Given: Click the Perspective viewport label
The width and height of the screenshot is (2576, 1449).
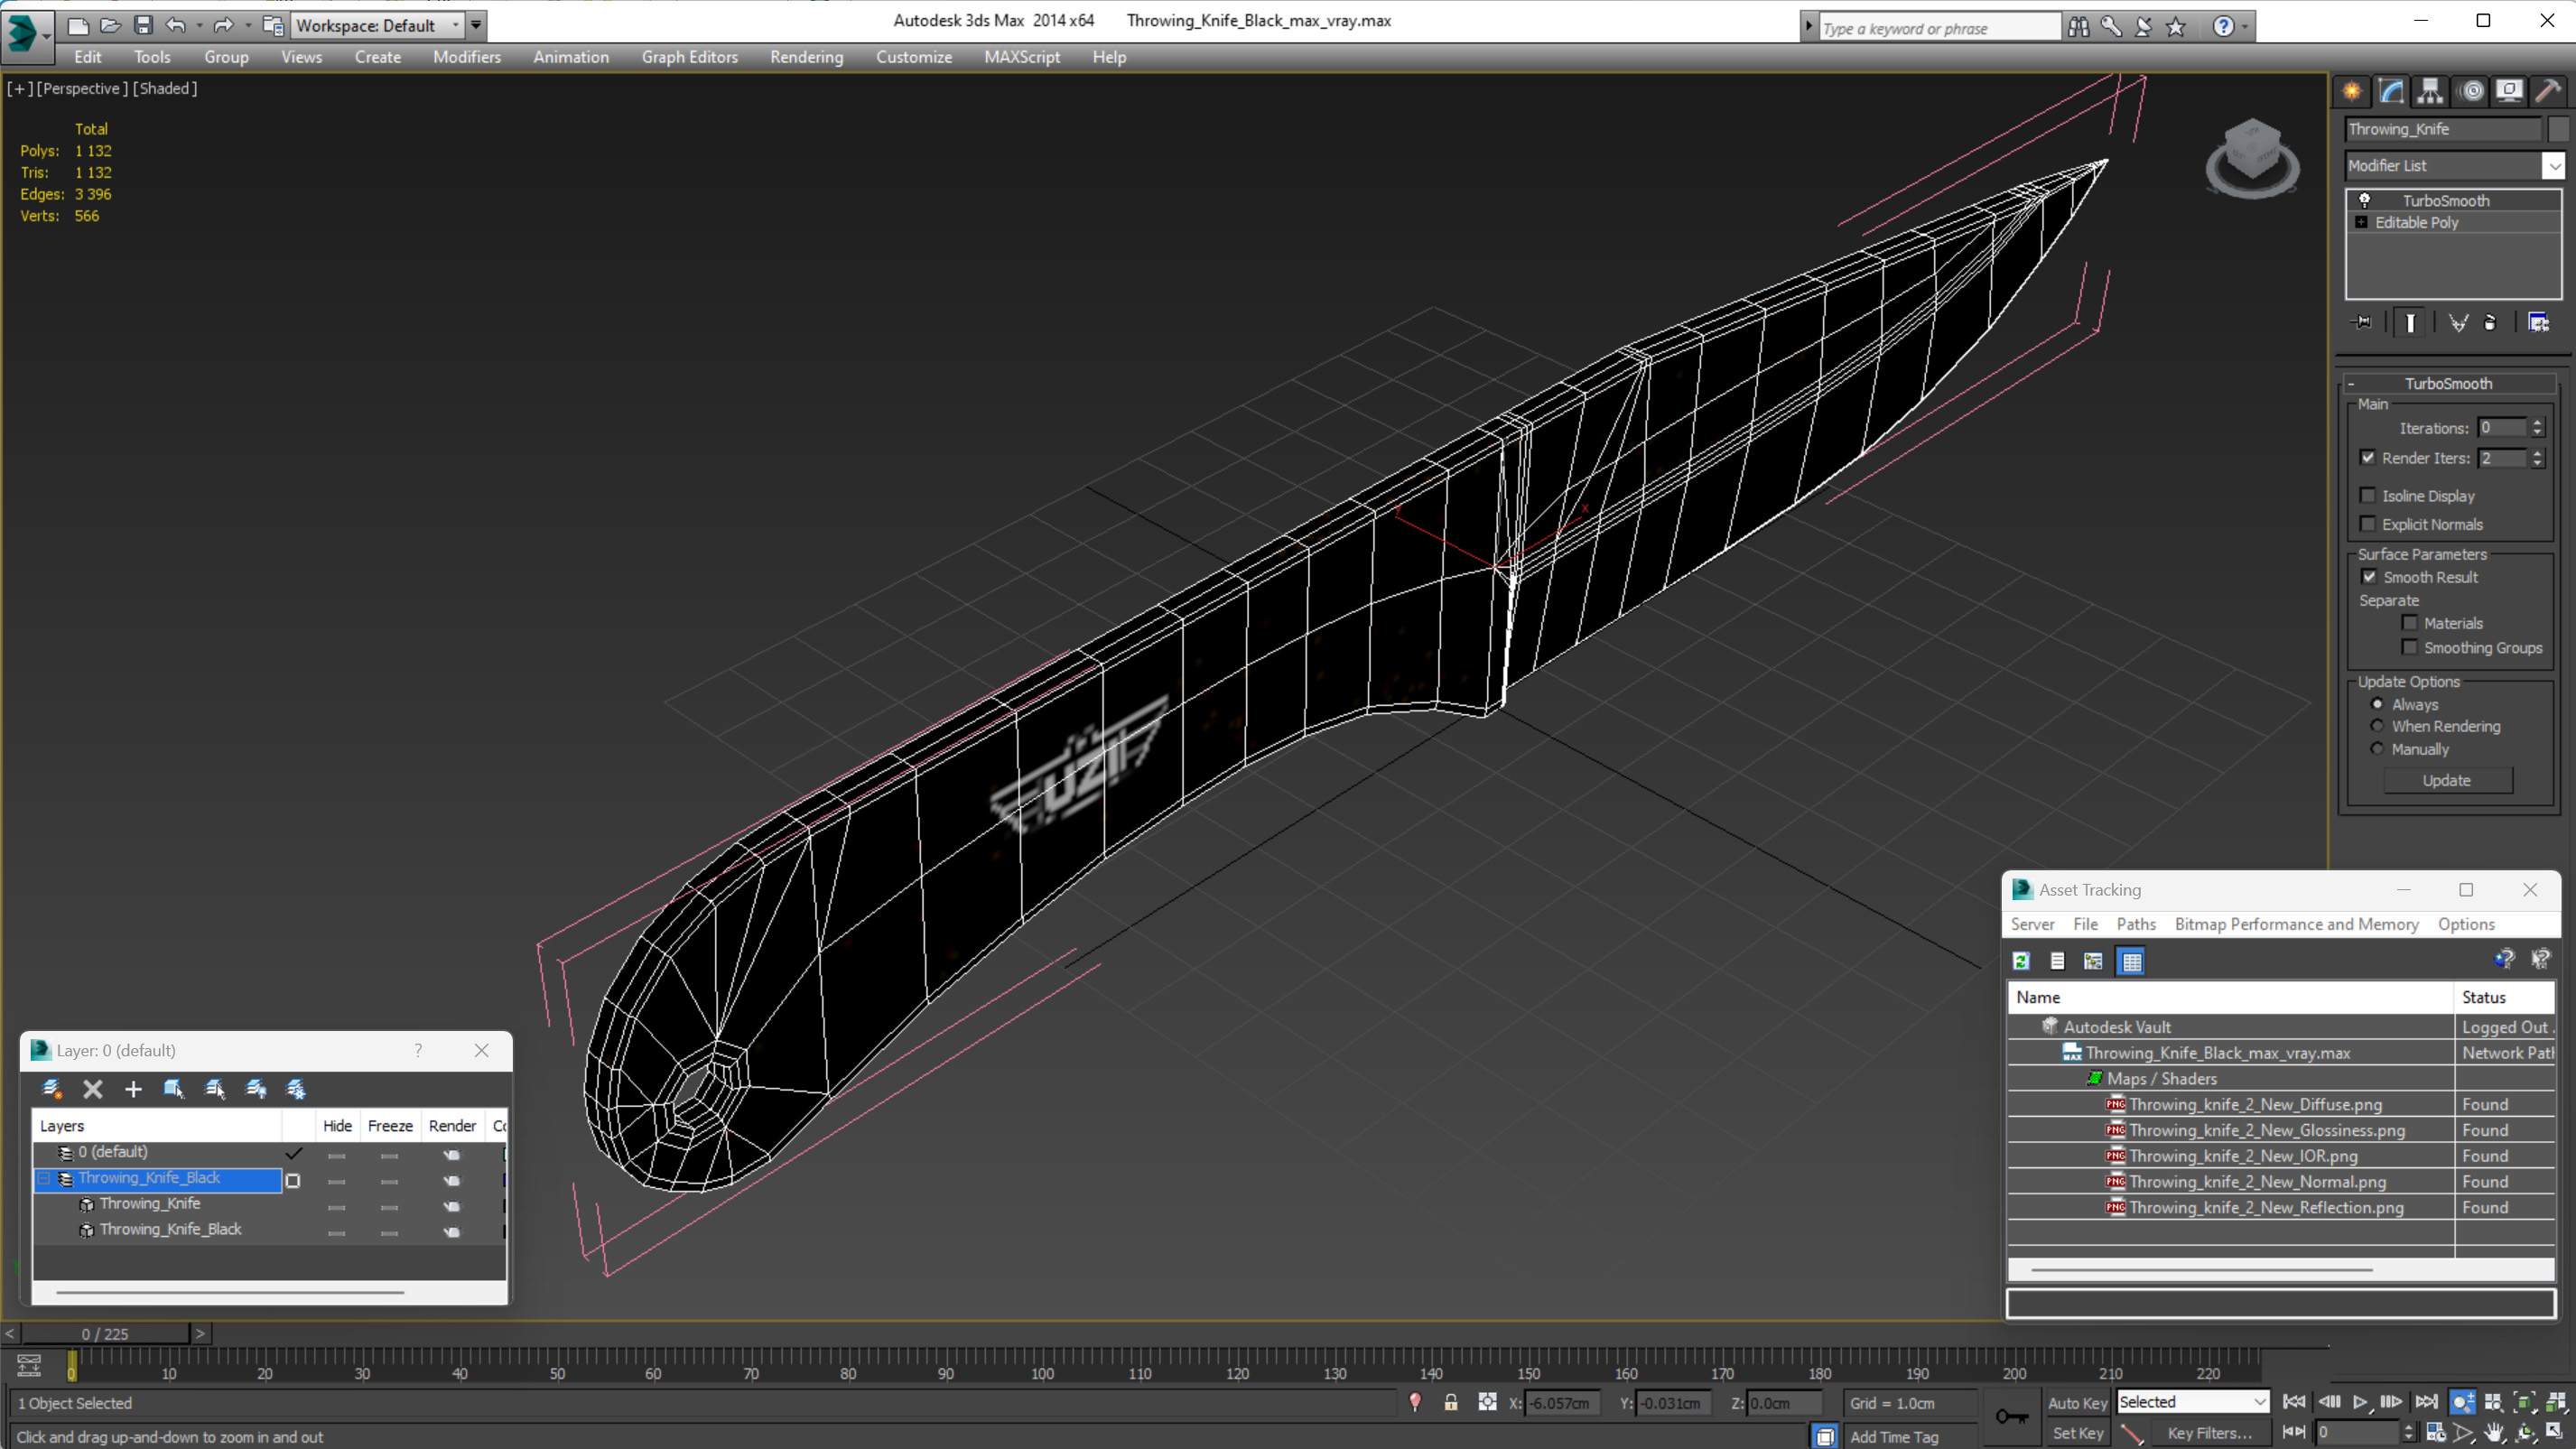Looking at the screenshot, I should [x=82, y=89].
